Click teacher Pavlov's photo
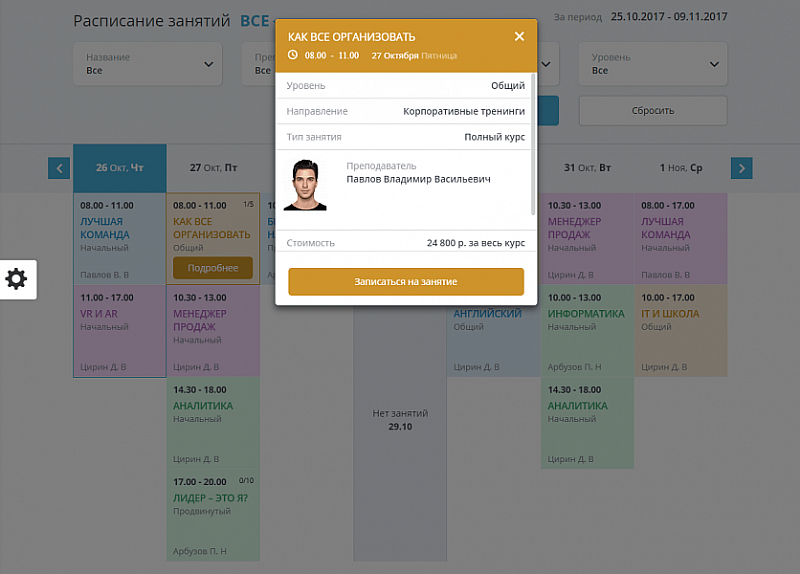 (x=305, y=185)
